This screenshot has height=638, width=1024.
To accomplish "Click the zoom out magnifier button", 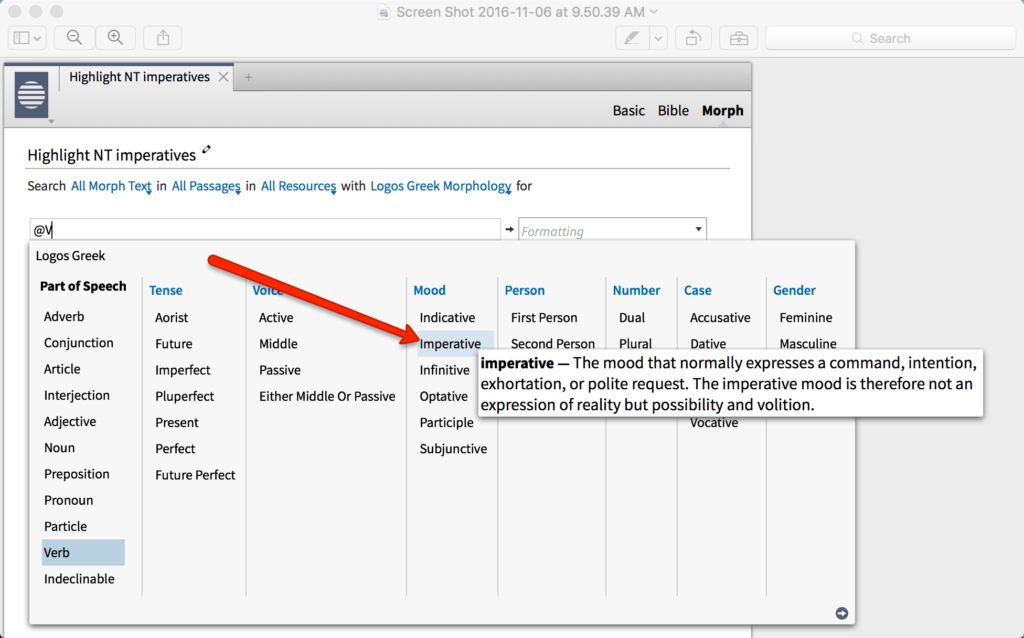I will pyautogui.click(x=74, y=38).
